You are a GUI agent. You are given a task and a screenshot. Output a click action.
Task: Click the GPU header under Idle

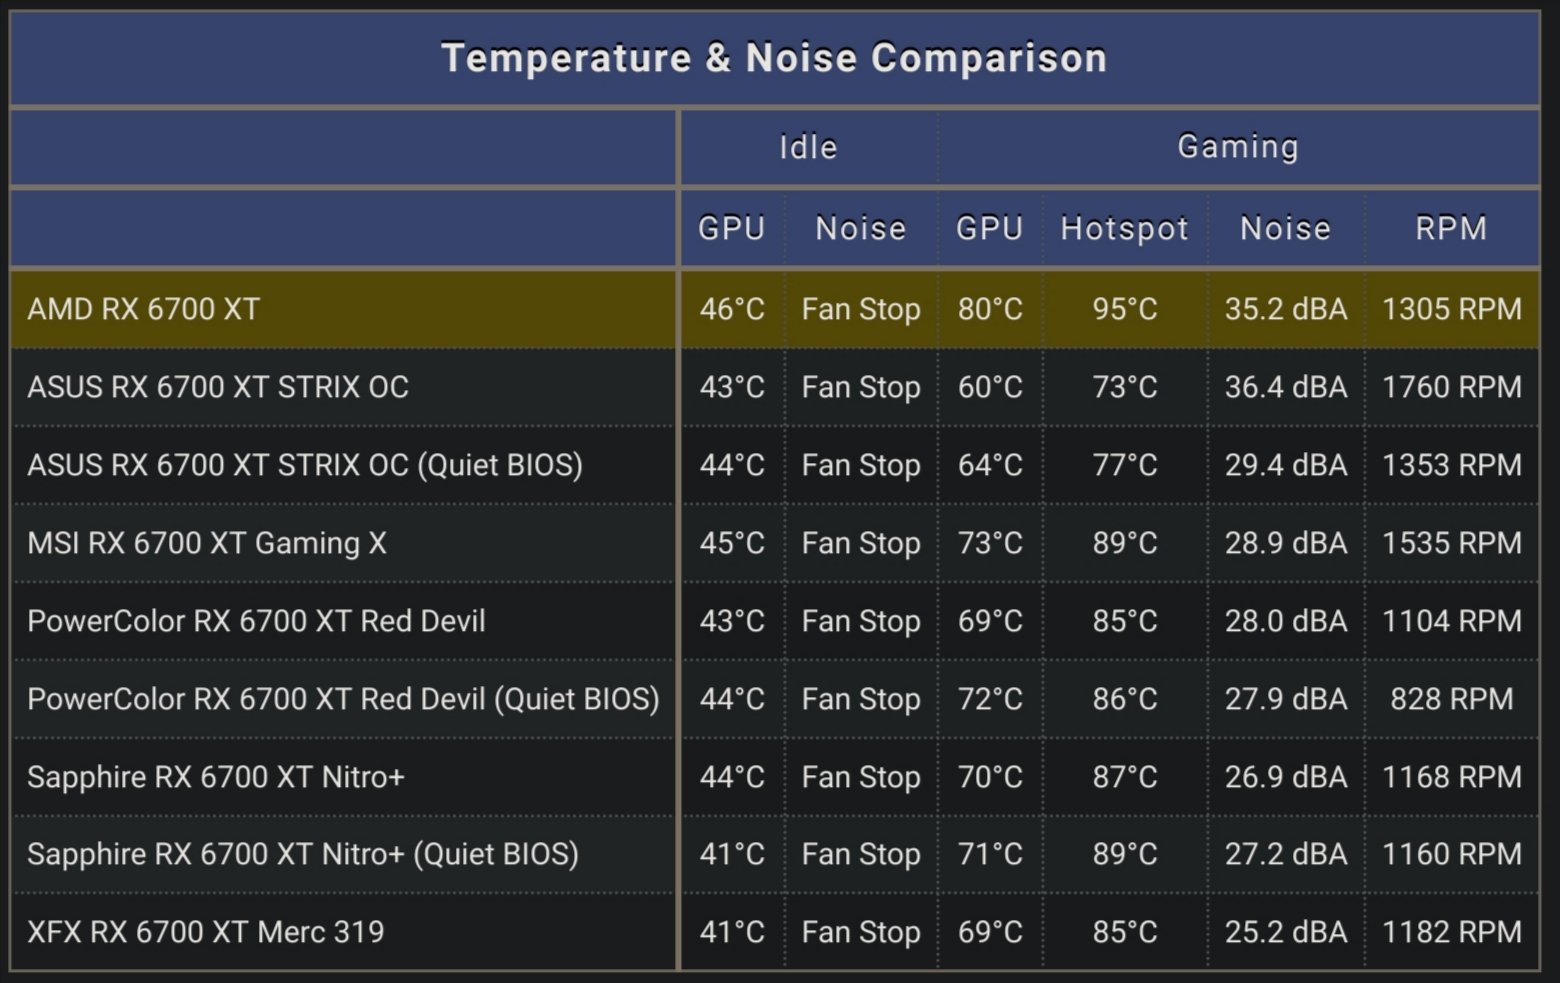[x=731, y=229]
